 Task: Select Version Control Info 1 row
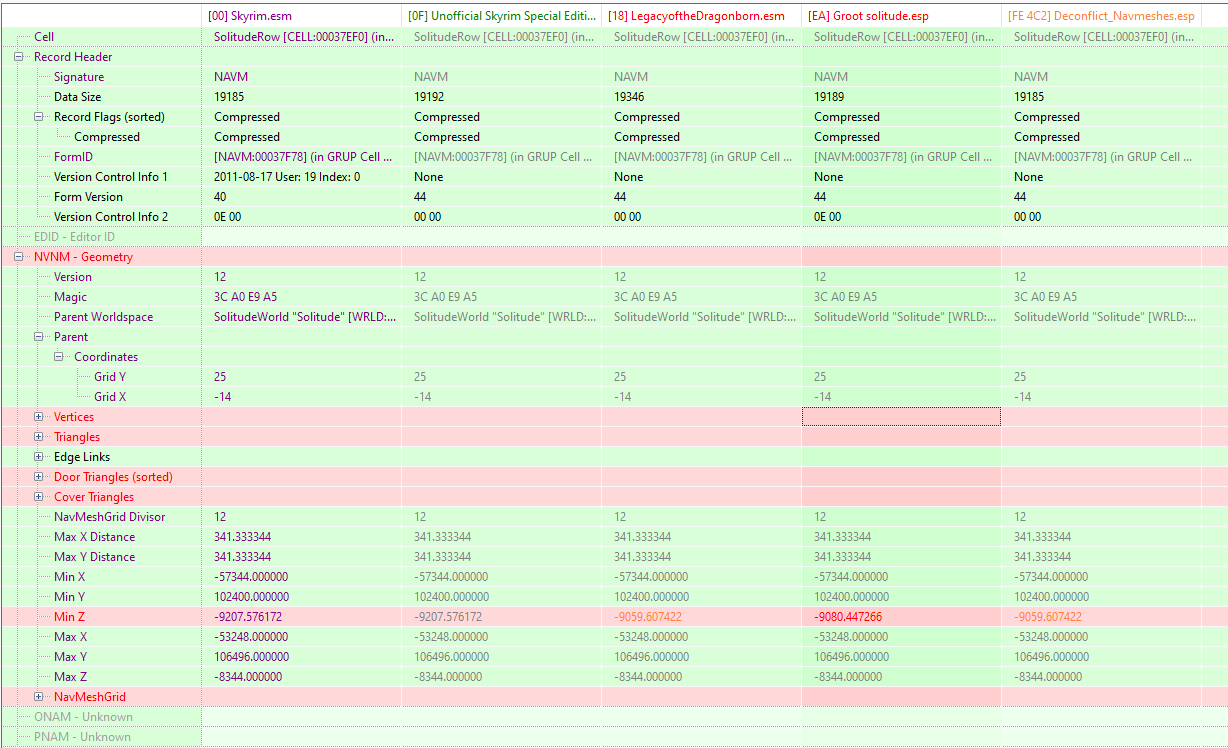[111, 177]
